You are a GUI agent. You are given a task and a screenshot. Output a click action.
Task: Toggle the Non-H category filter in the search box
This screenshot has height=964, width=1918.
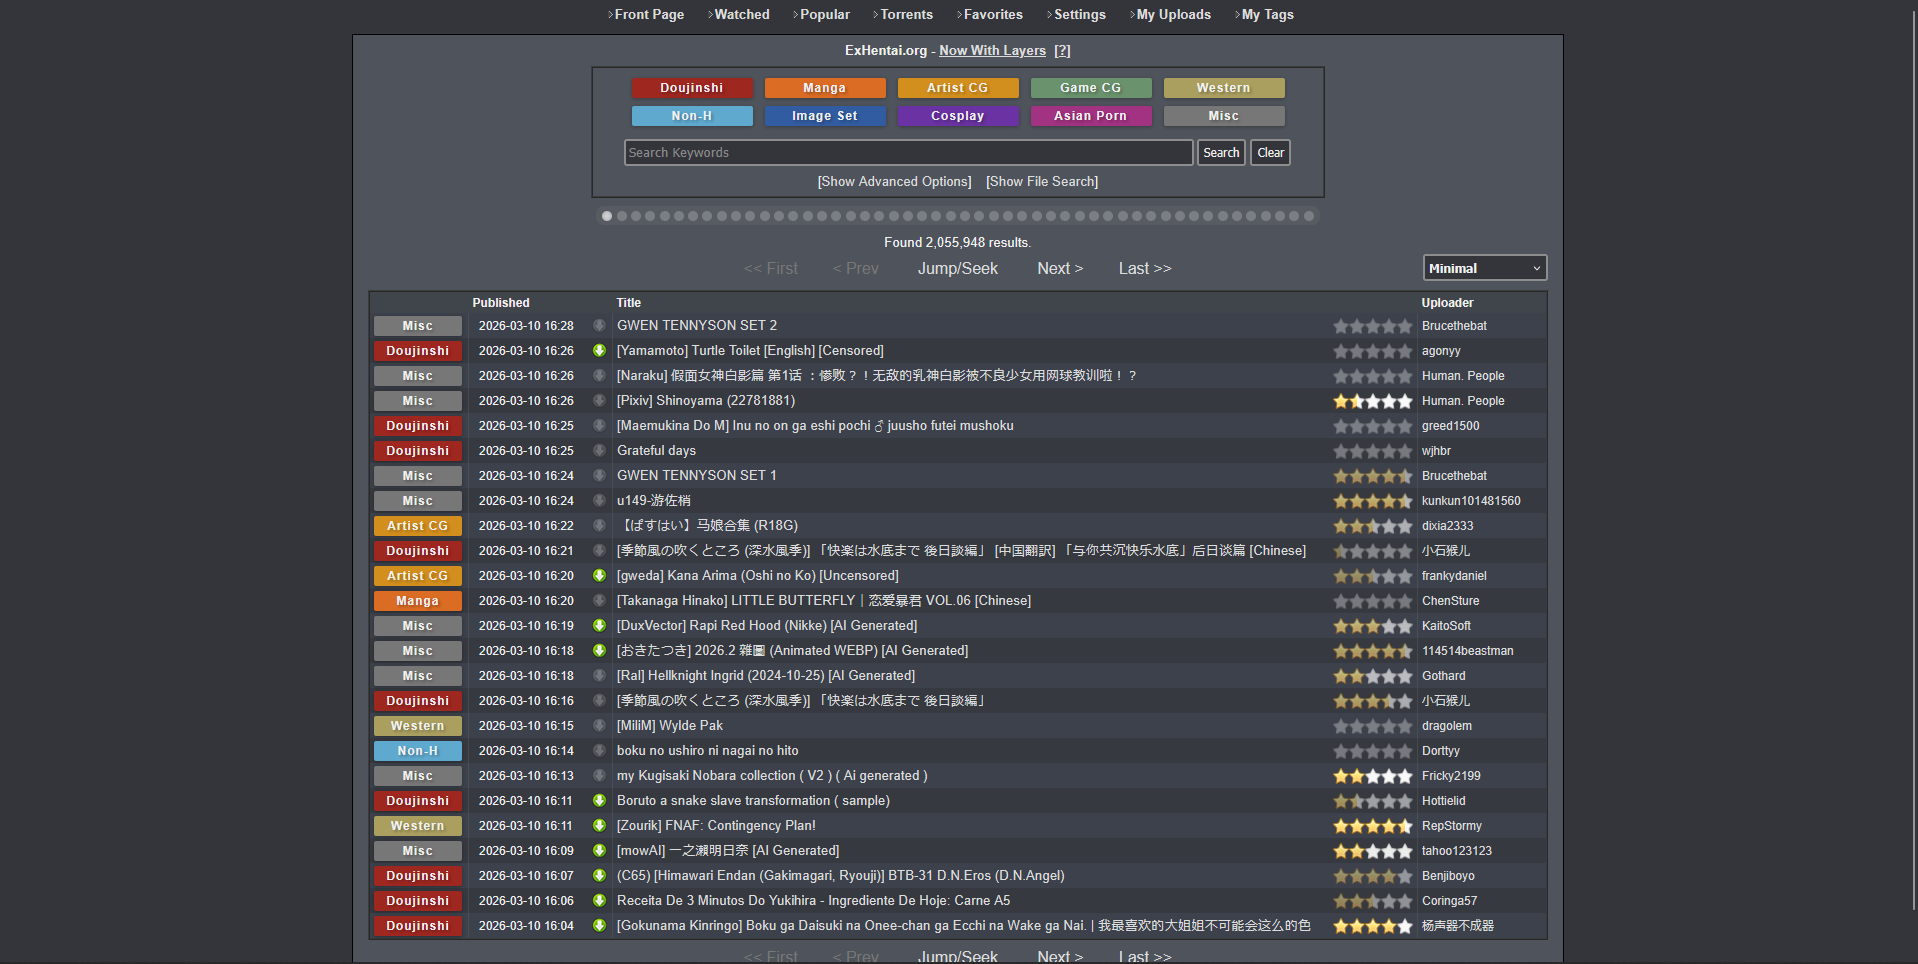point(692,116)
